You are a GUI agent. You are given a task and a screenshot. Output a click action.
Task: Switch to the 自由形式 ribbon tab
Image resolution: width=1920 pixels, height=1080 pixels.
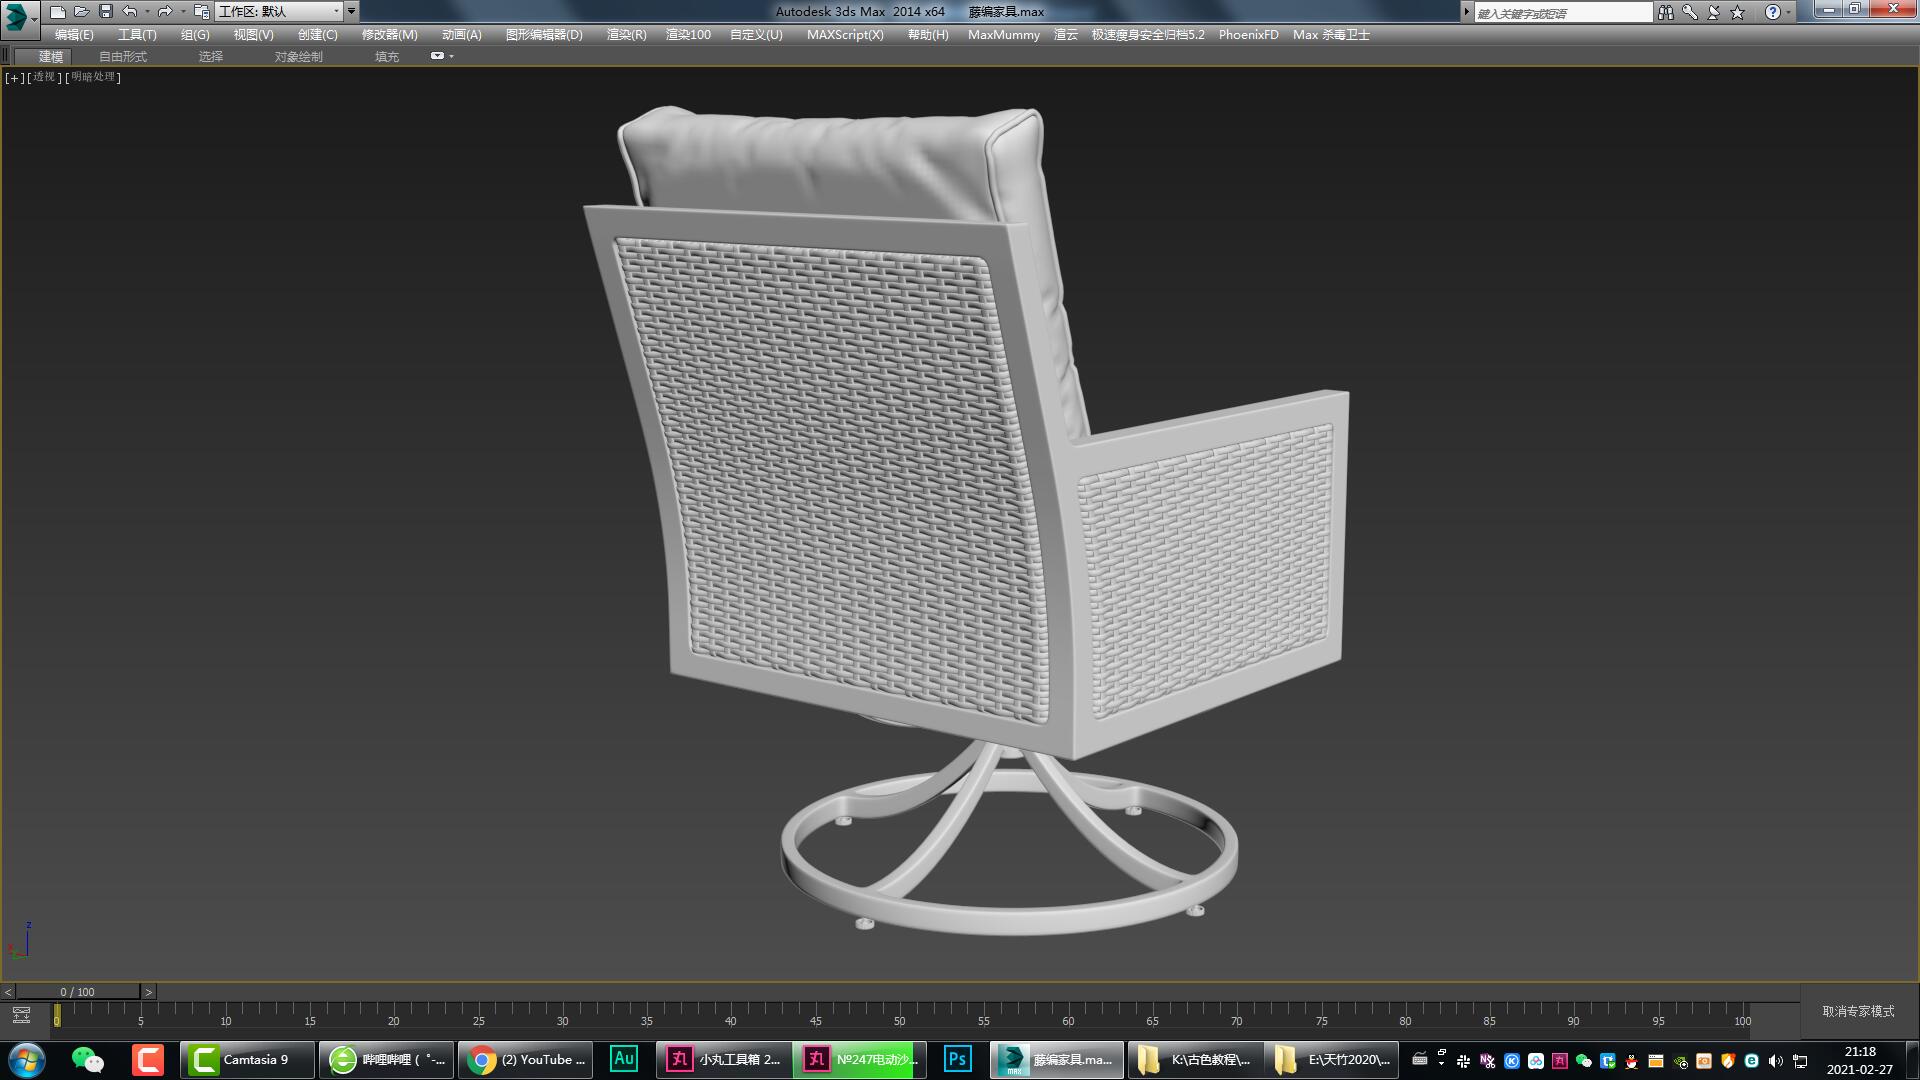(x=122, y=56)
